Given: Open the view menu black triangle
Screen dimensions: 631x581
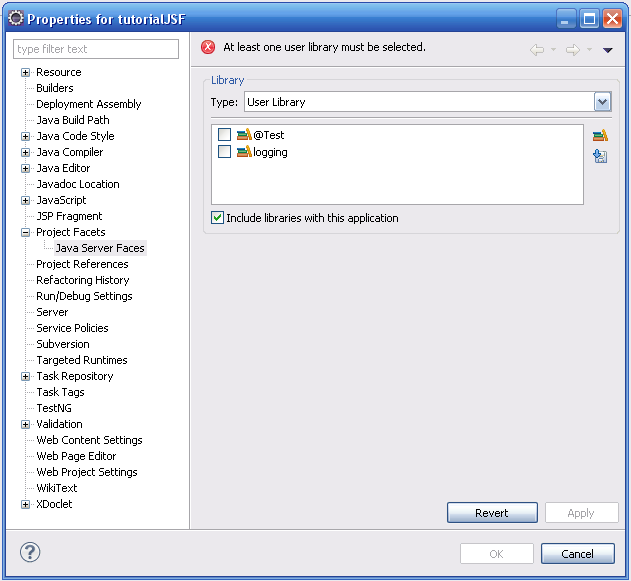Looking at the screenshot, I should point(608,50).
